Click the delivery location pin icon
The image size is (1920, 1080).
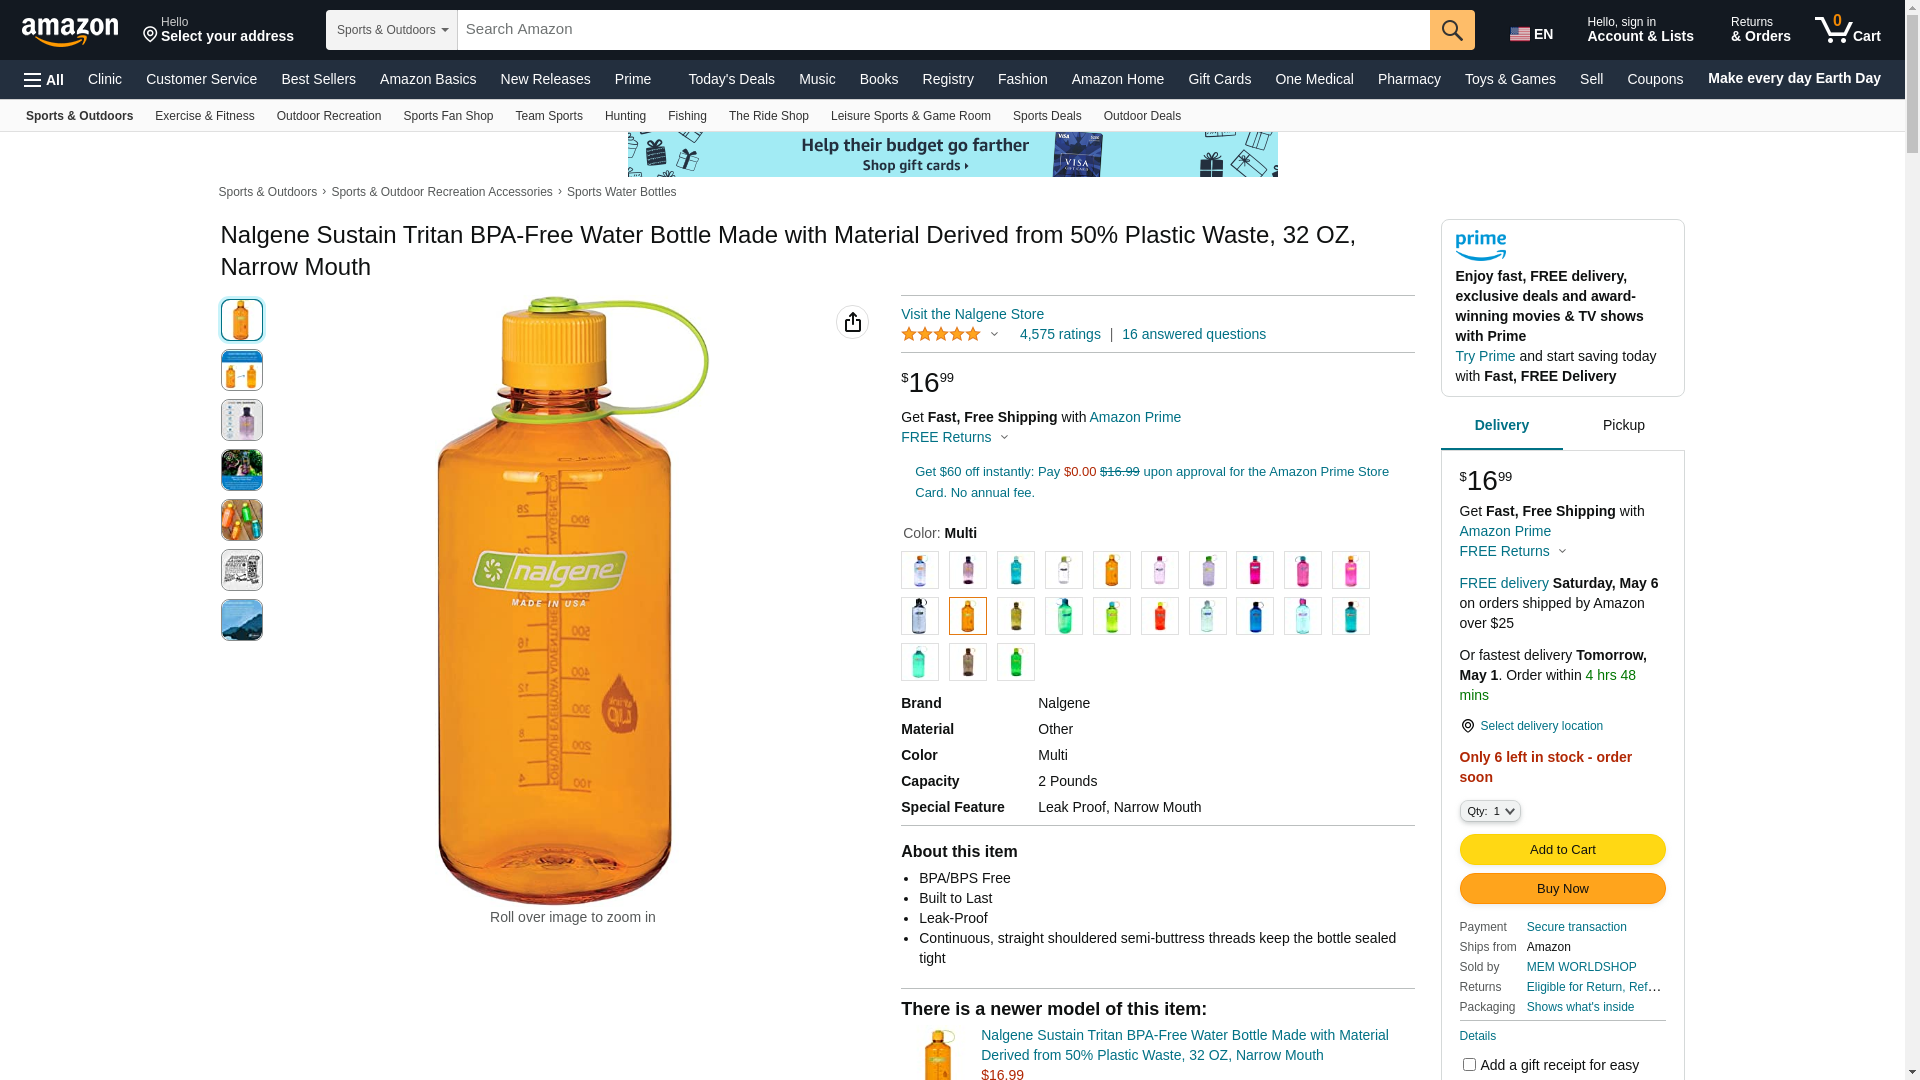pyautogui.click(x=1467, y=726)
